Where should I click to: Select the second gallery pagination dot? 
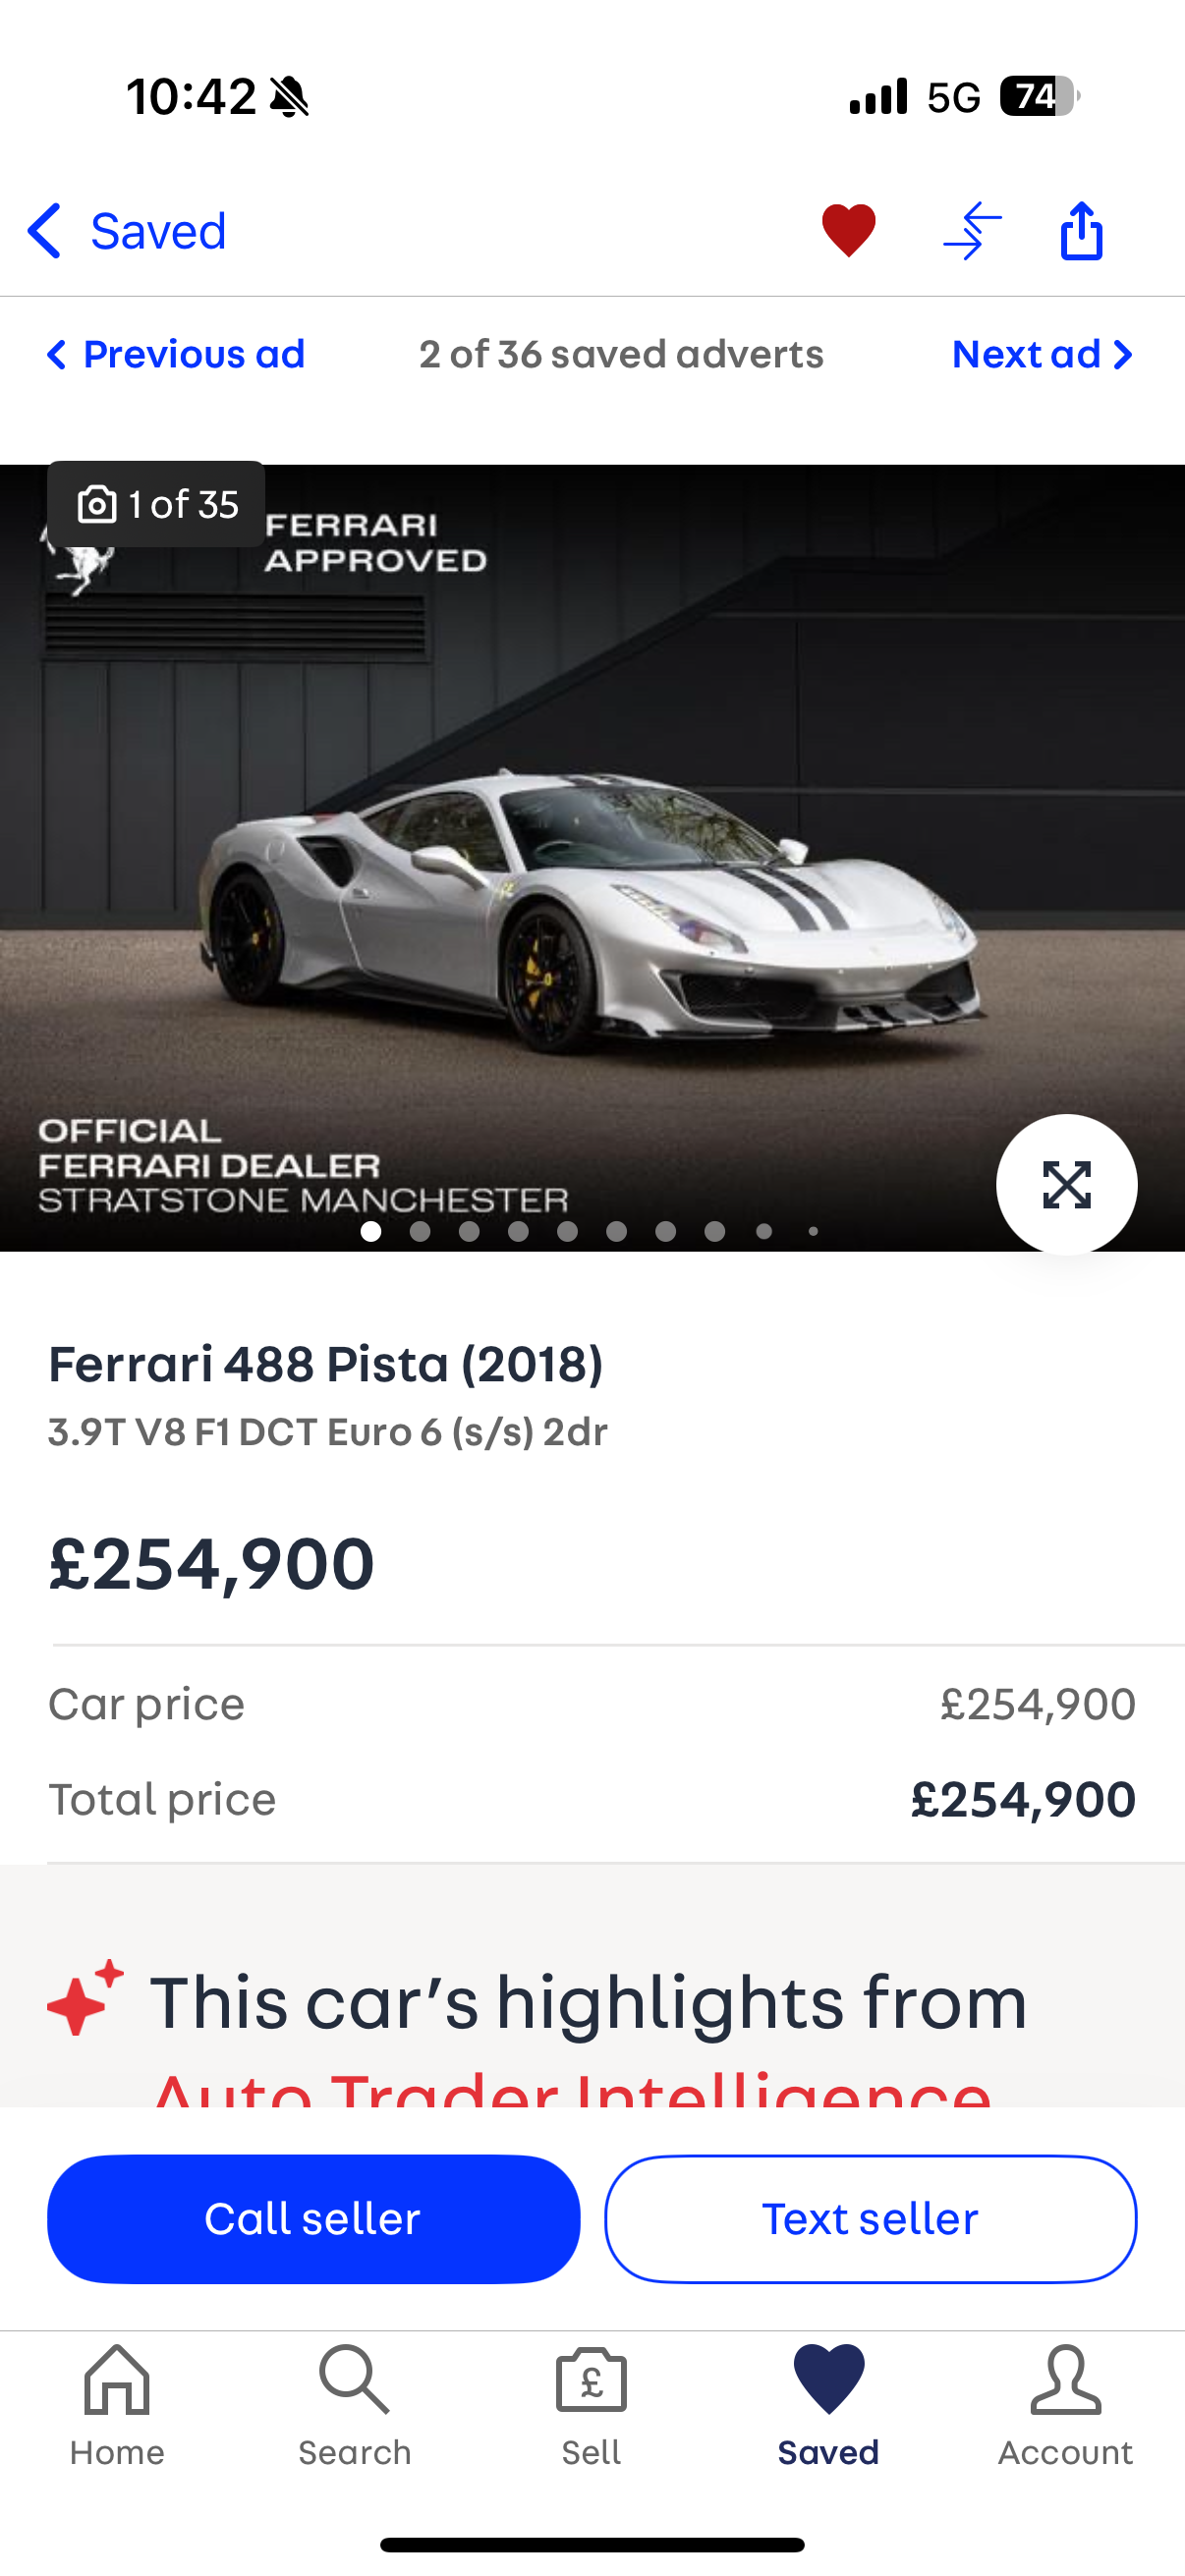pos(420,1231)
